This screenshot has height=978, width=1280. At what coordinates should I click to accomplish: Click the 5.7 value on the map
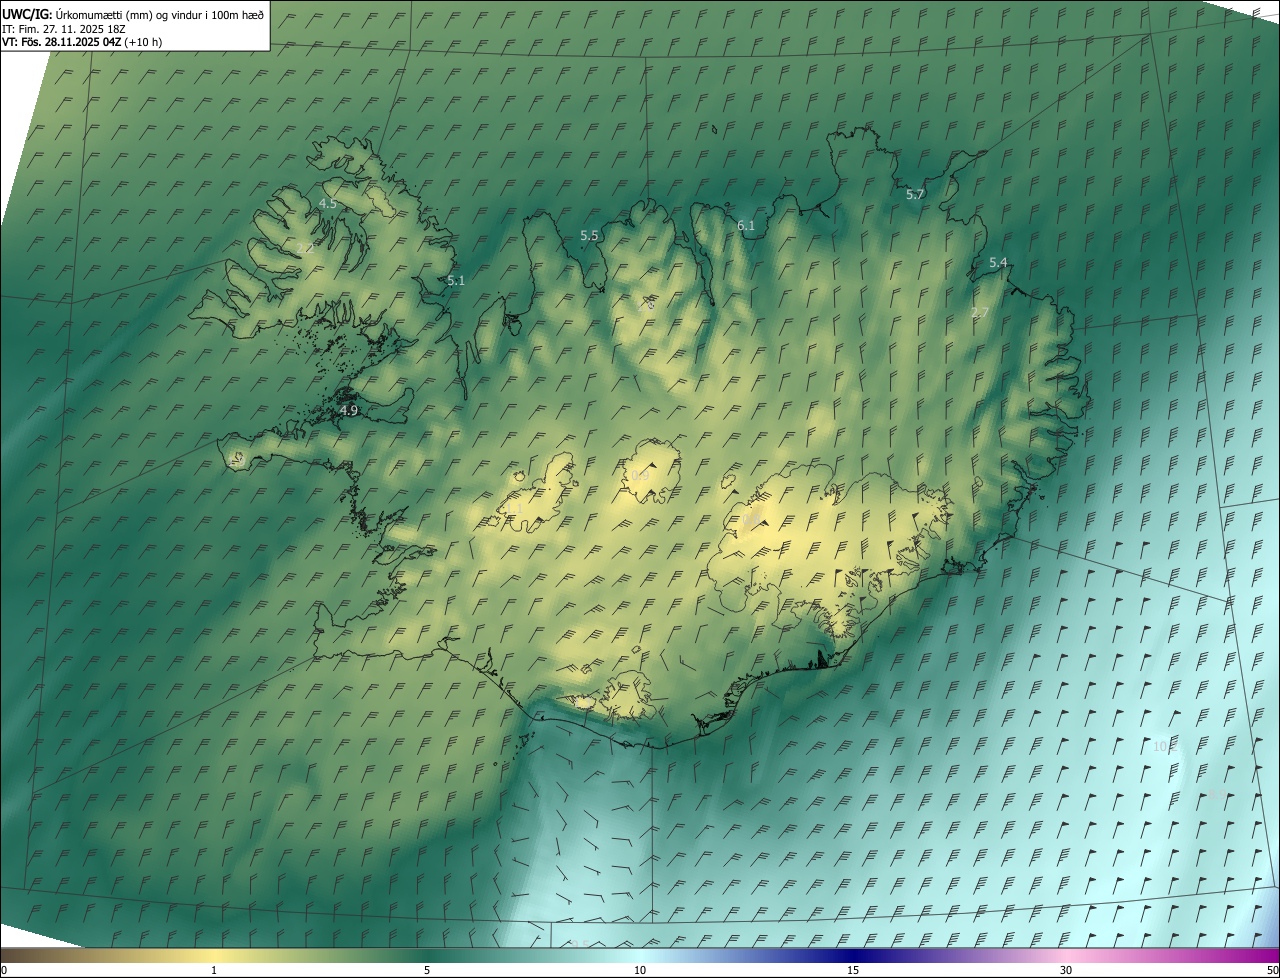(915, 195)
